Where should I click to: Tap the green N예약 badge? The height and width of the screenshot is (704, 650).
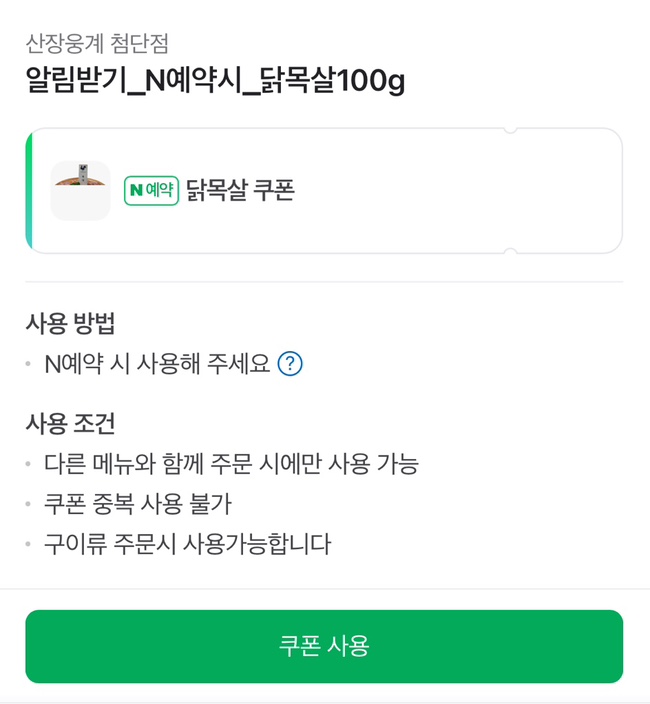coord(151,190)
